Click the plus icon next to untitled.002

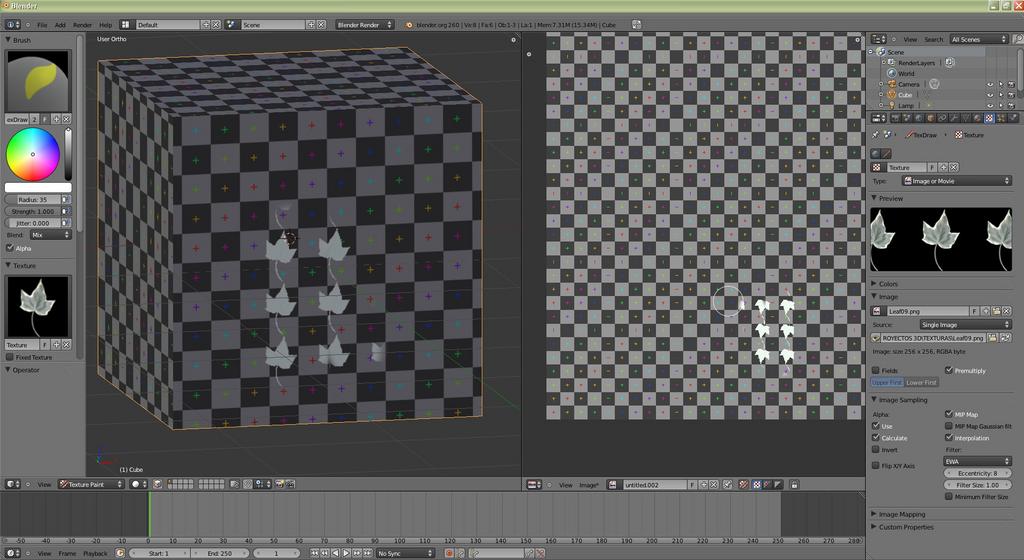703,484
